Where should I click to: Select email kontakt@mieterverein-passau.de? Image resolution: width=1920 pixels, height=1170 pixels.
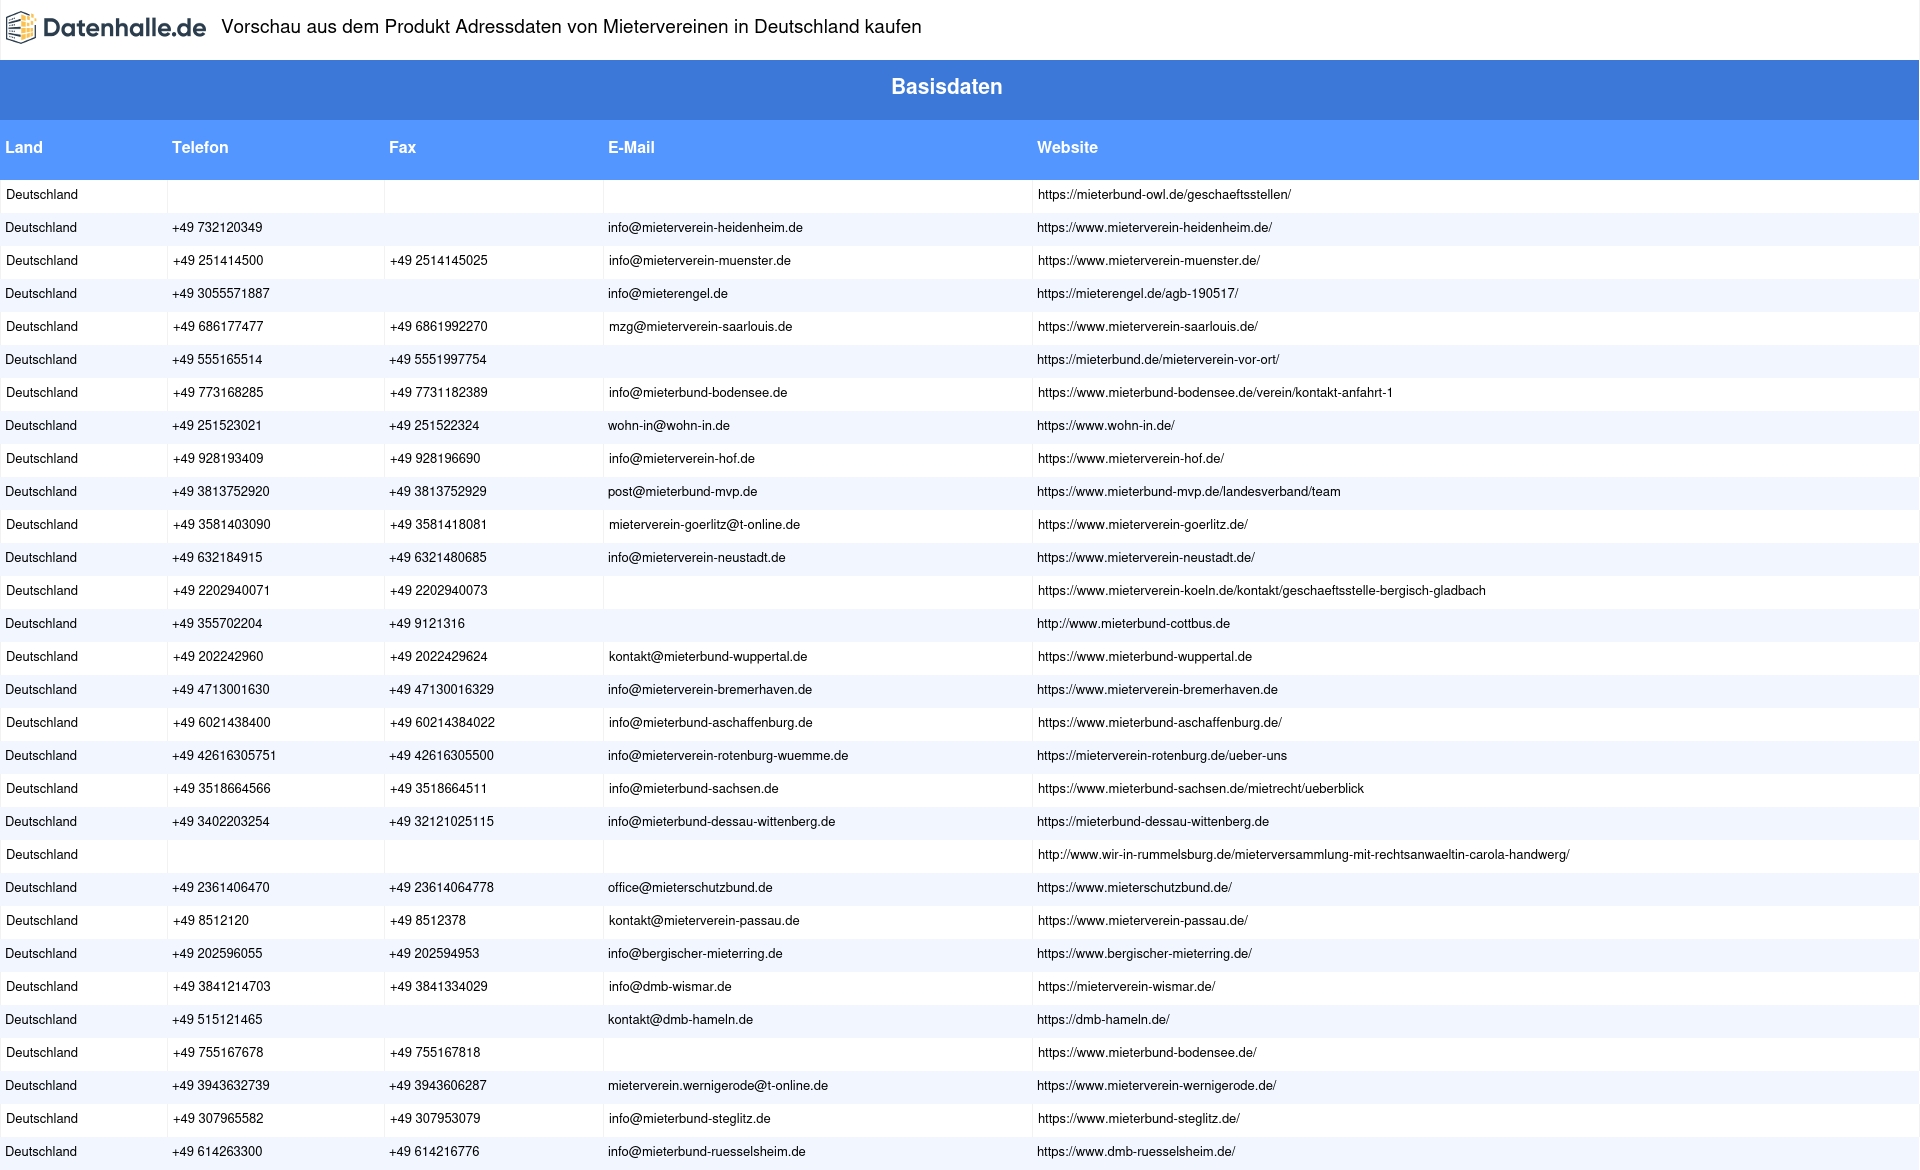pos(704,921)
